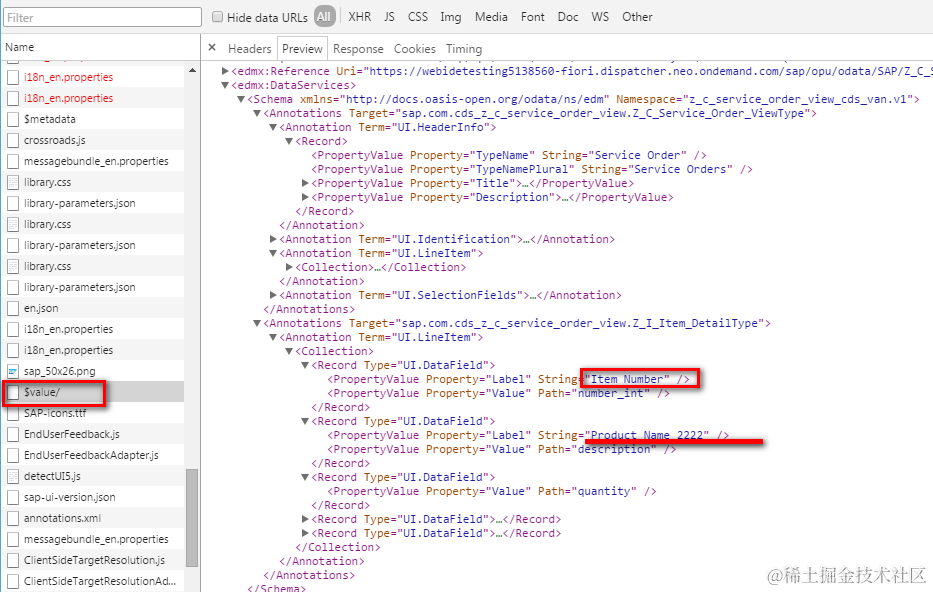Expand the Title PropertyValue node

[305, 183]
